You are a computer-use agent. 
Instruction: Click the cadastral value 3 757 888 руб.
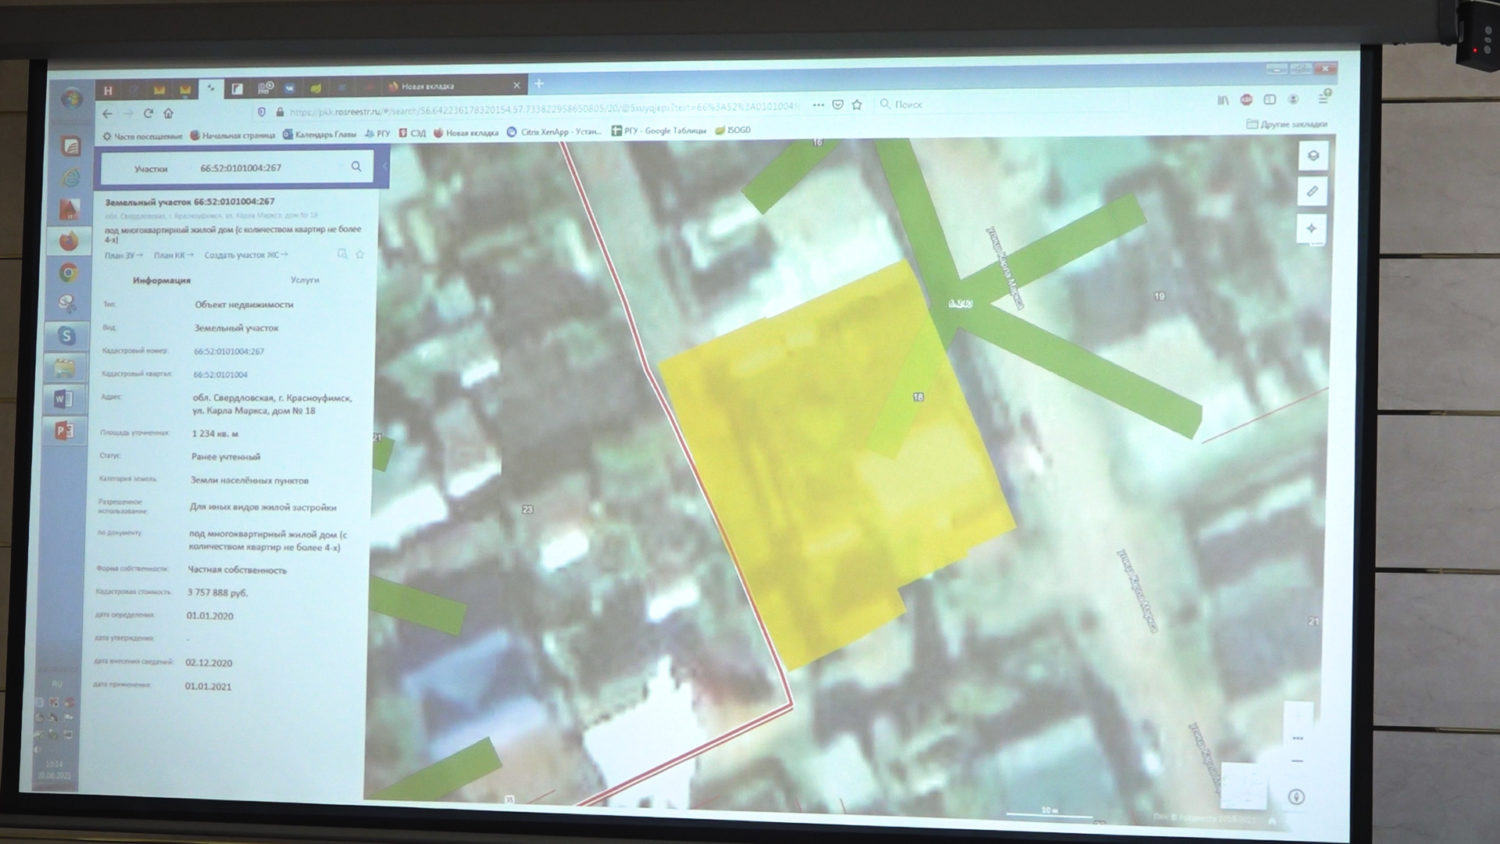click(x=217, y=593)
